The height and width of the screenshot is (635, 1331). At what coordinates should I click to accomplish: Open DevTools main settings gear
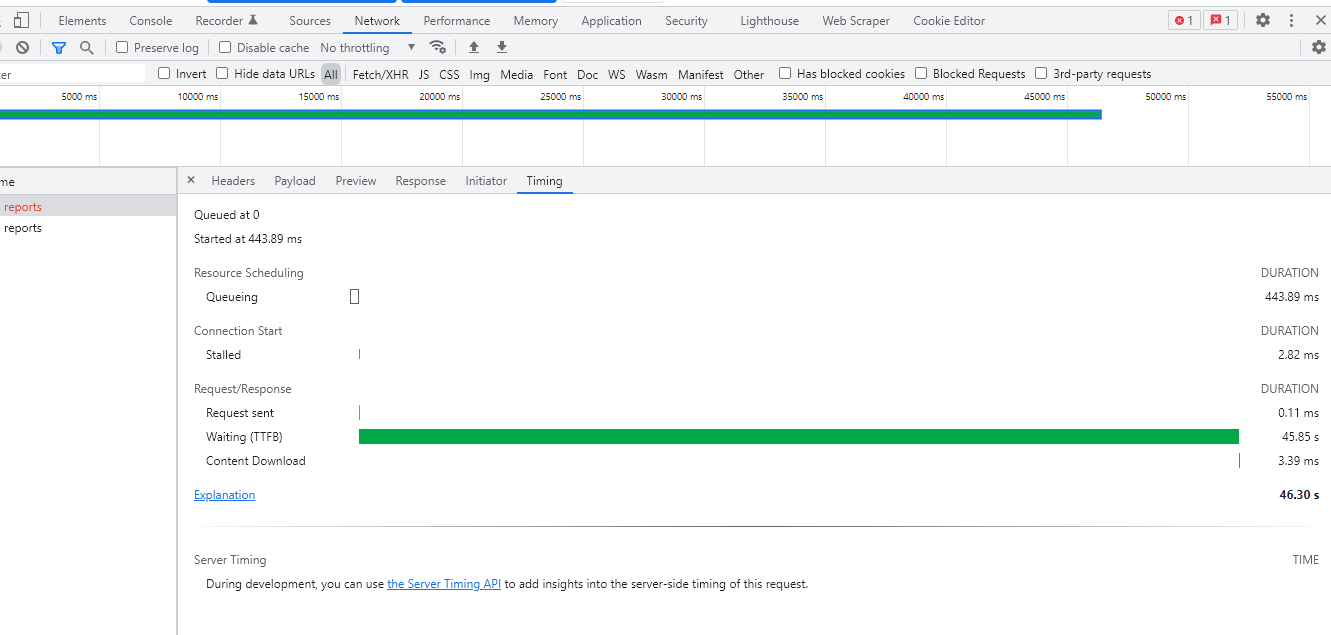(1263, 20)
